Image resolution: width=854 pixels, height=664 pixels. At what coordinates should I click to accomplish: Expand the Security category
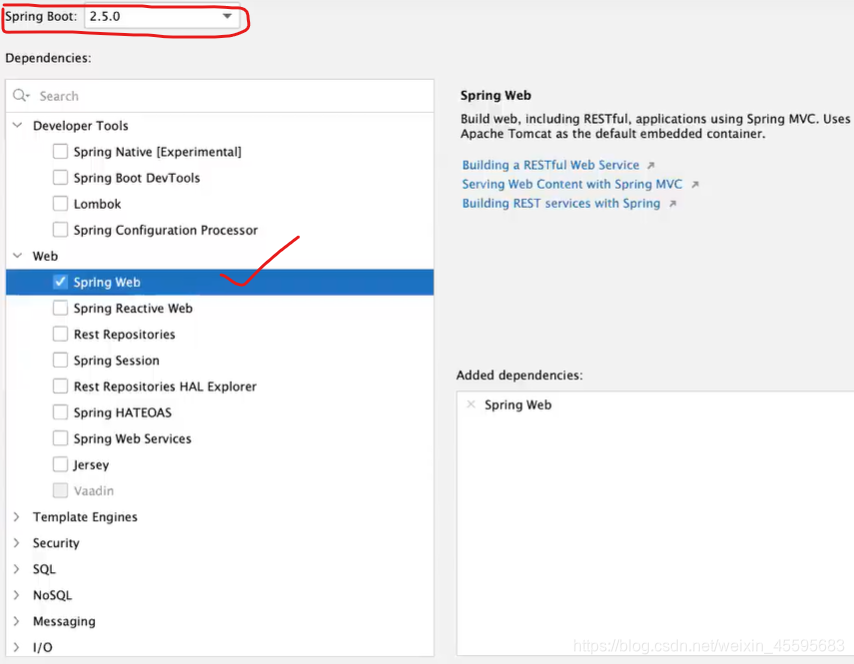point(16,543)
